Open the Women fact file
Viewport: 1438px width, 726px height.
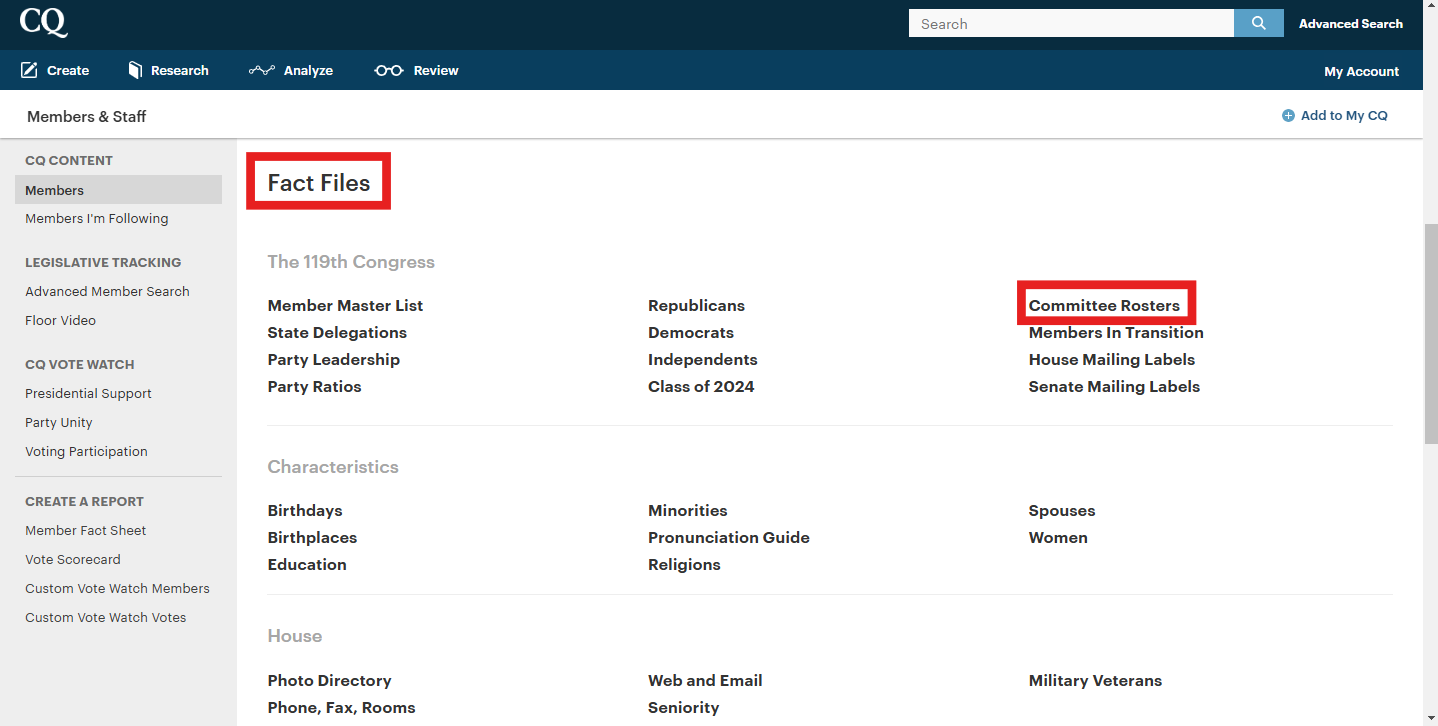coord(1058,537)
